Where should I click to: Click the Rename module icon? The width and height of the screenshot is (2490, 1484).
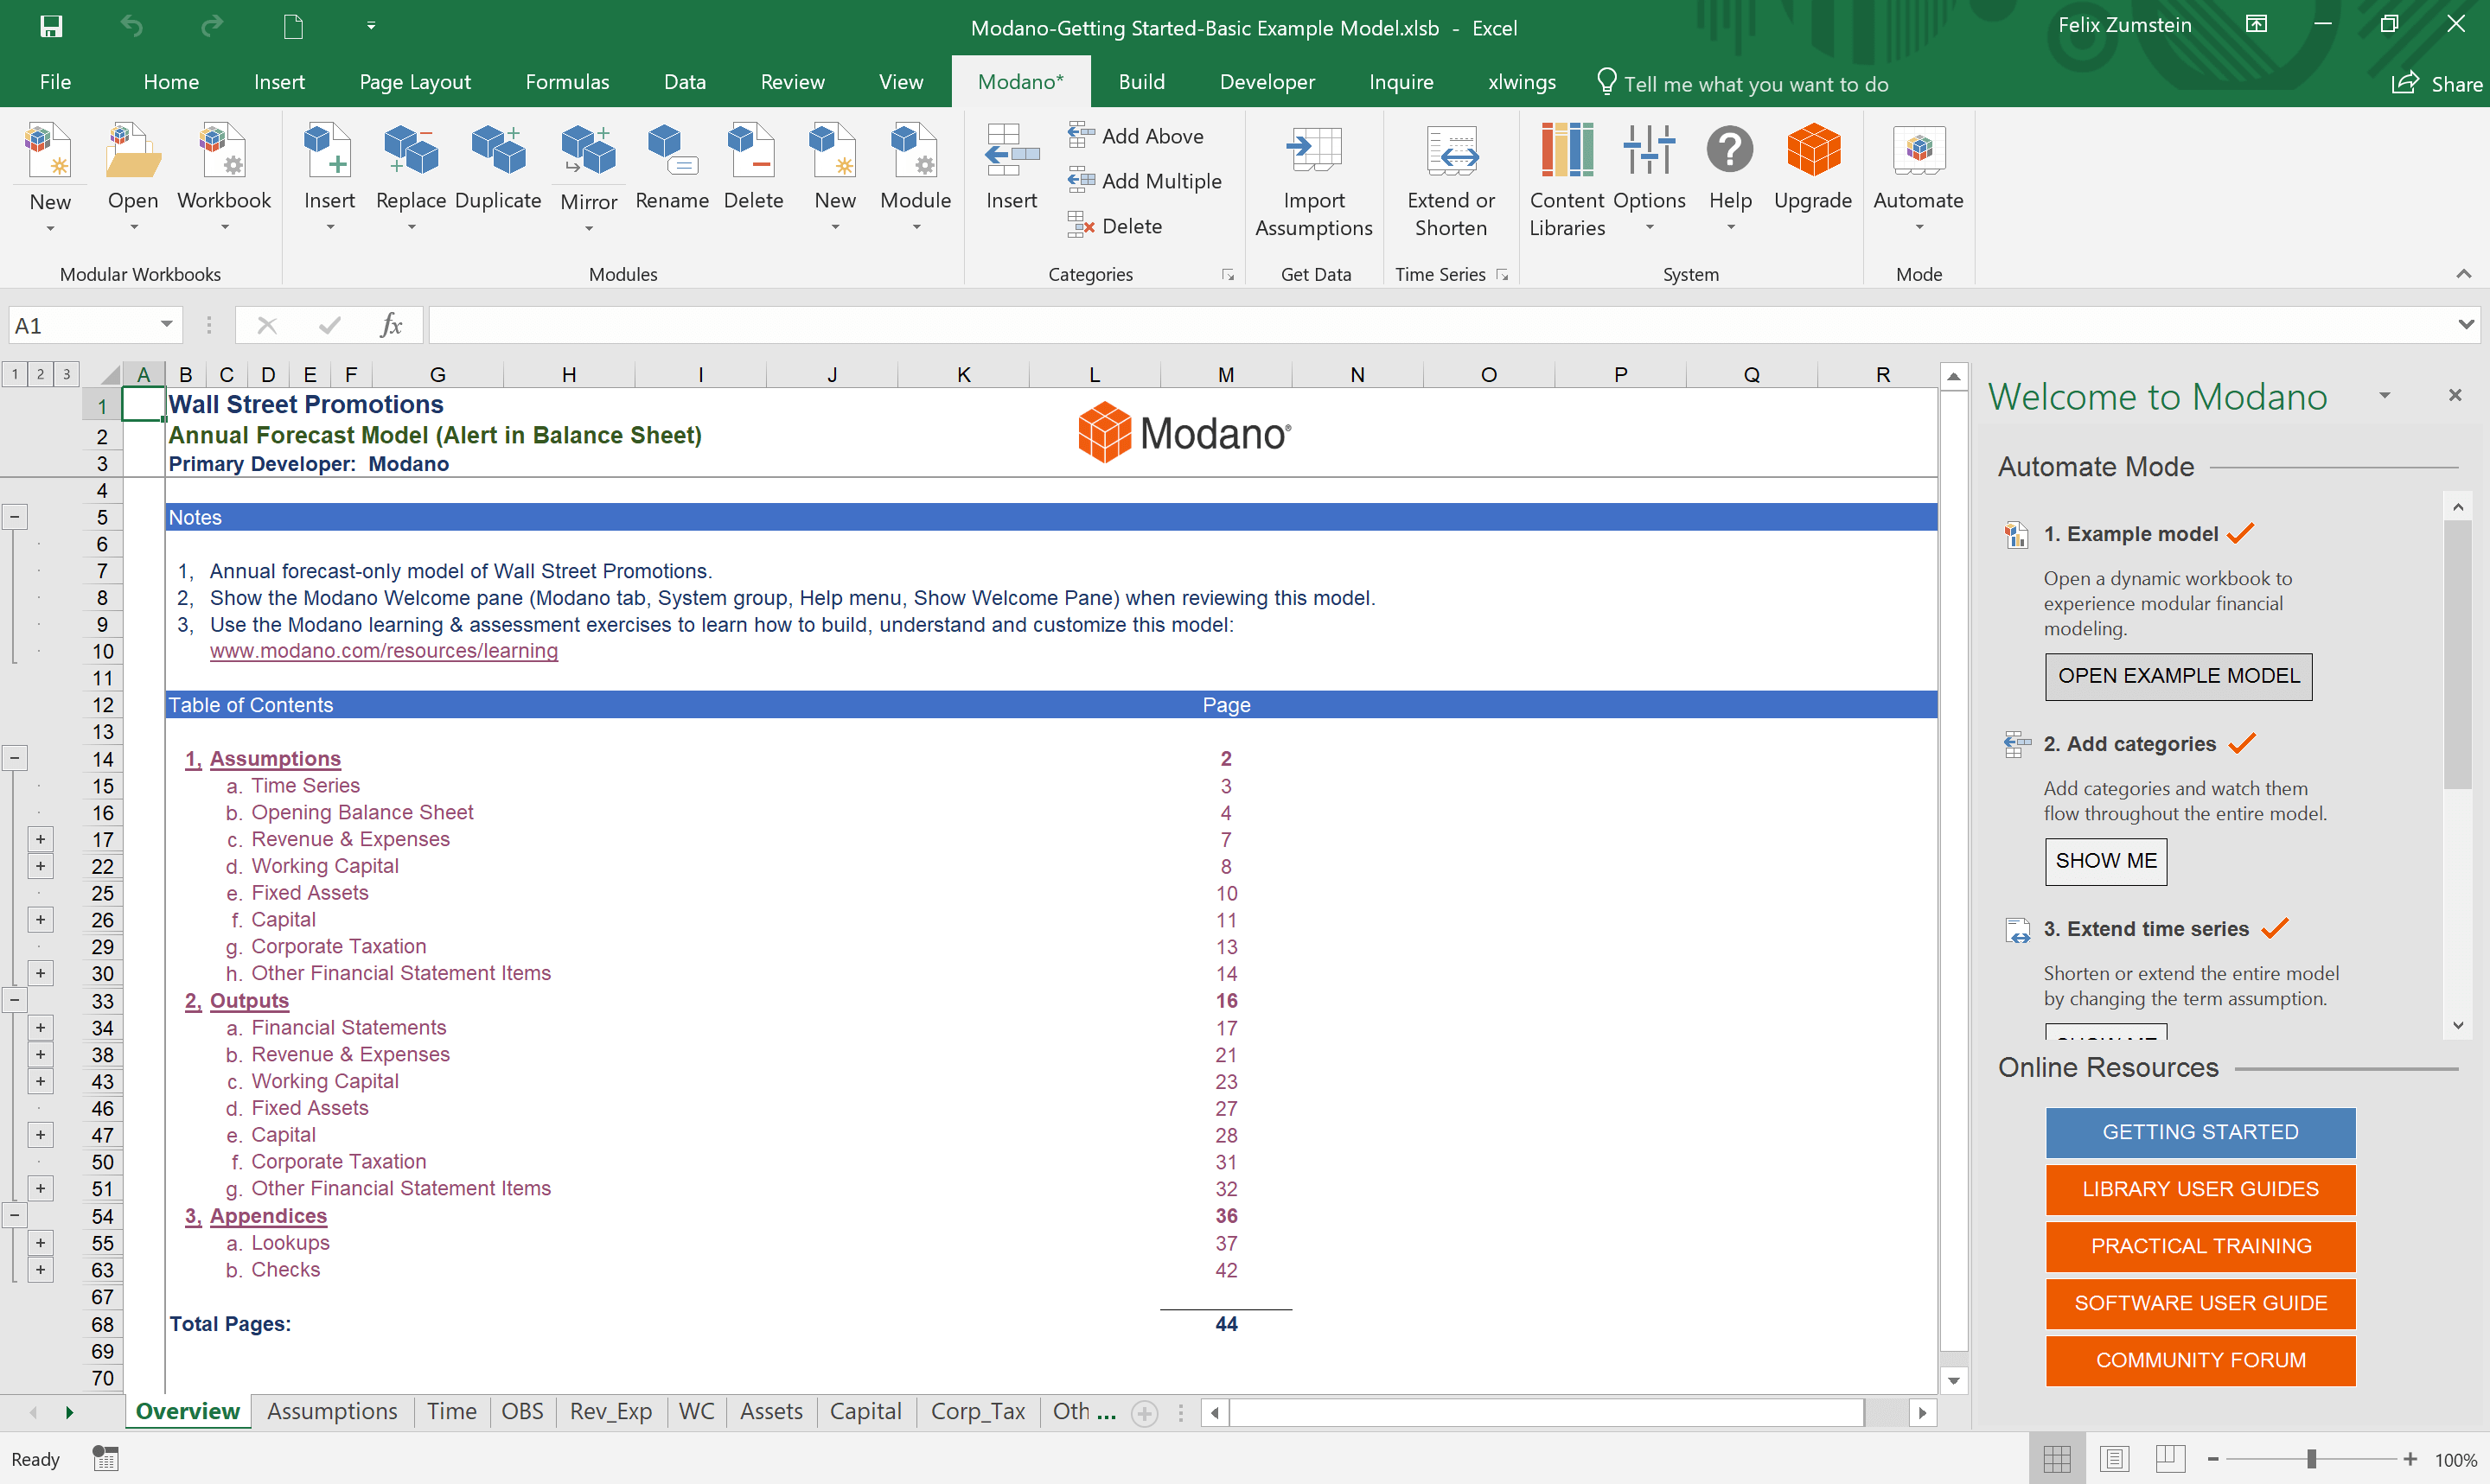tap(671, 152)
